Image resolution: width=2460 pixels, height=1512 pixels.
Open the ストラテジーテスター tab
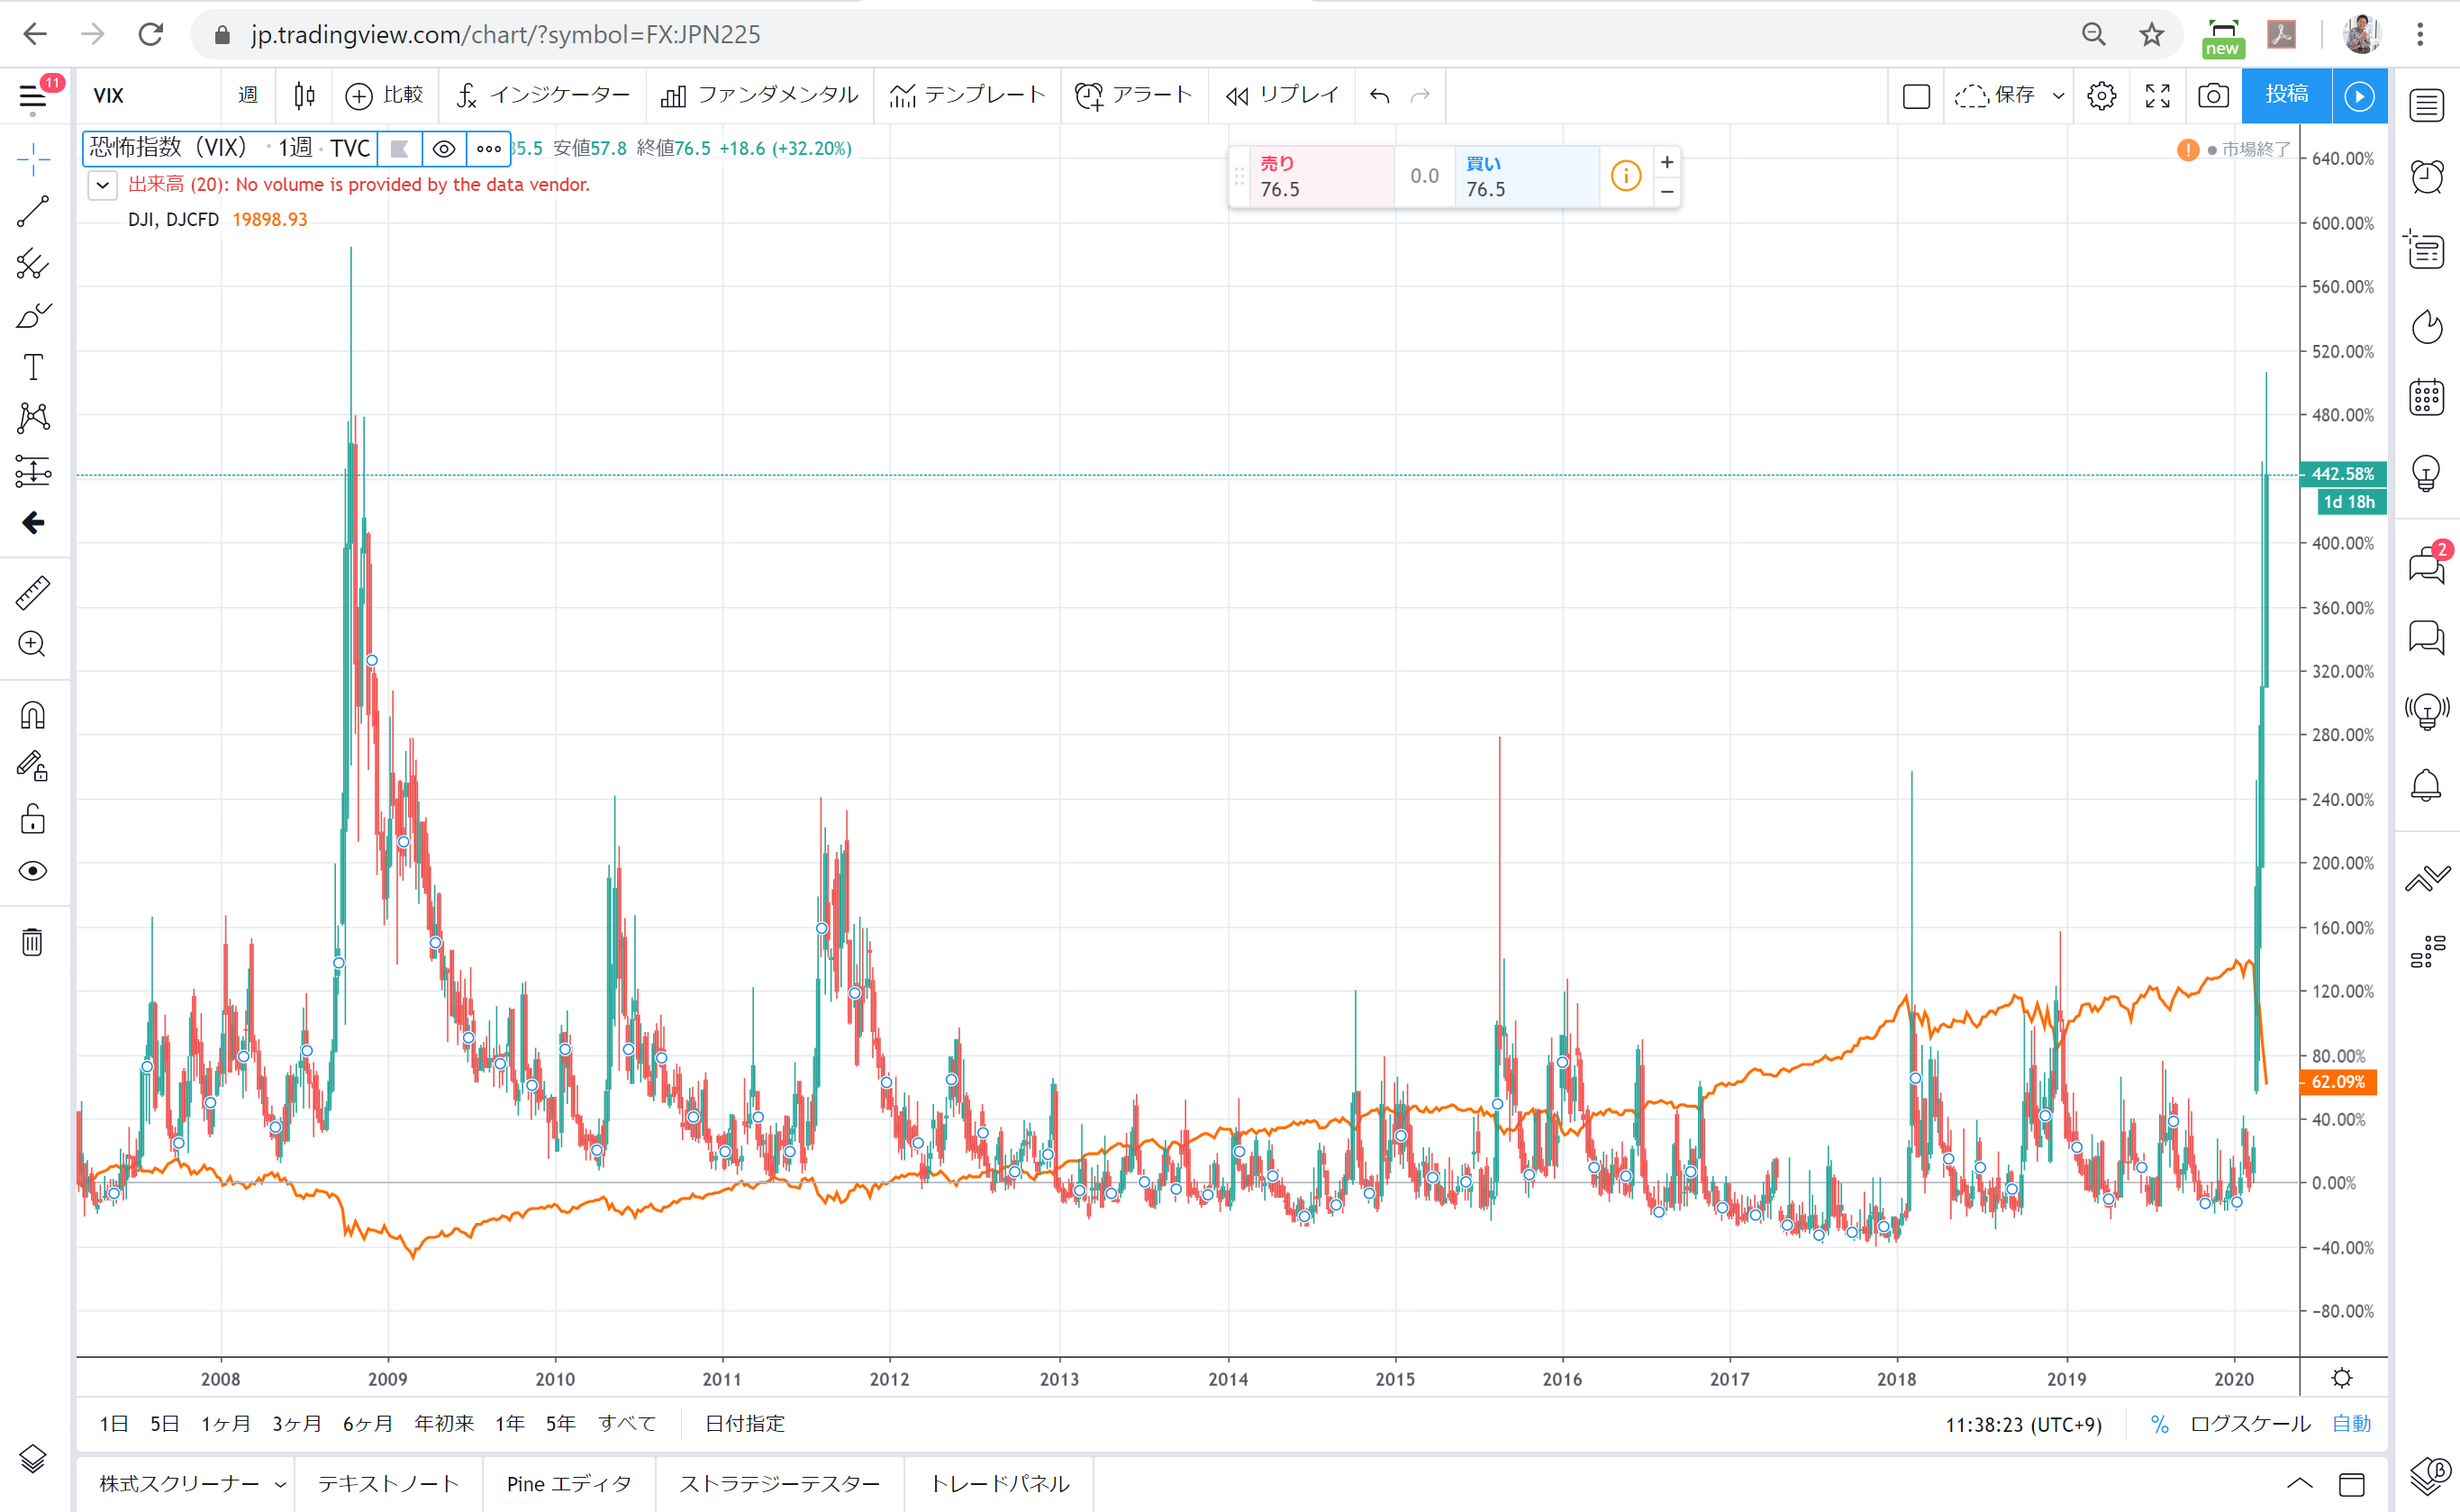(x=780, y=1484)
